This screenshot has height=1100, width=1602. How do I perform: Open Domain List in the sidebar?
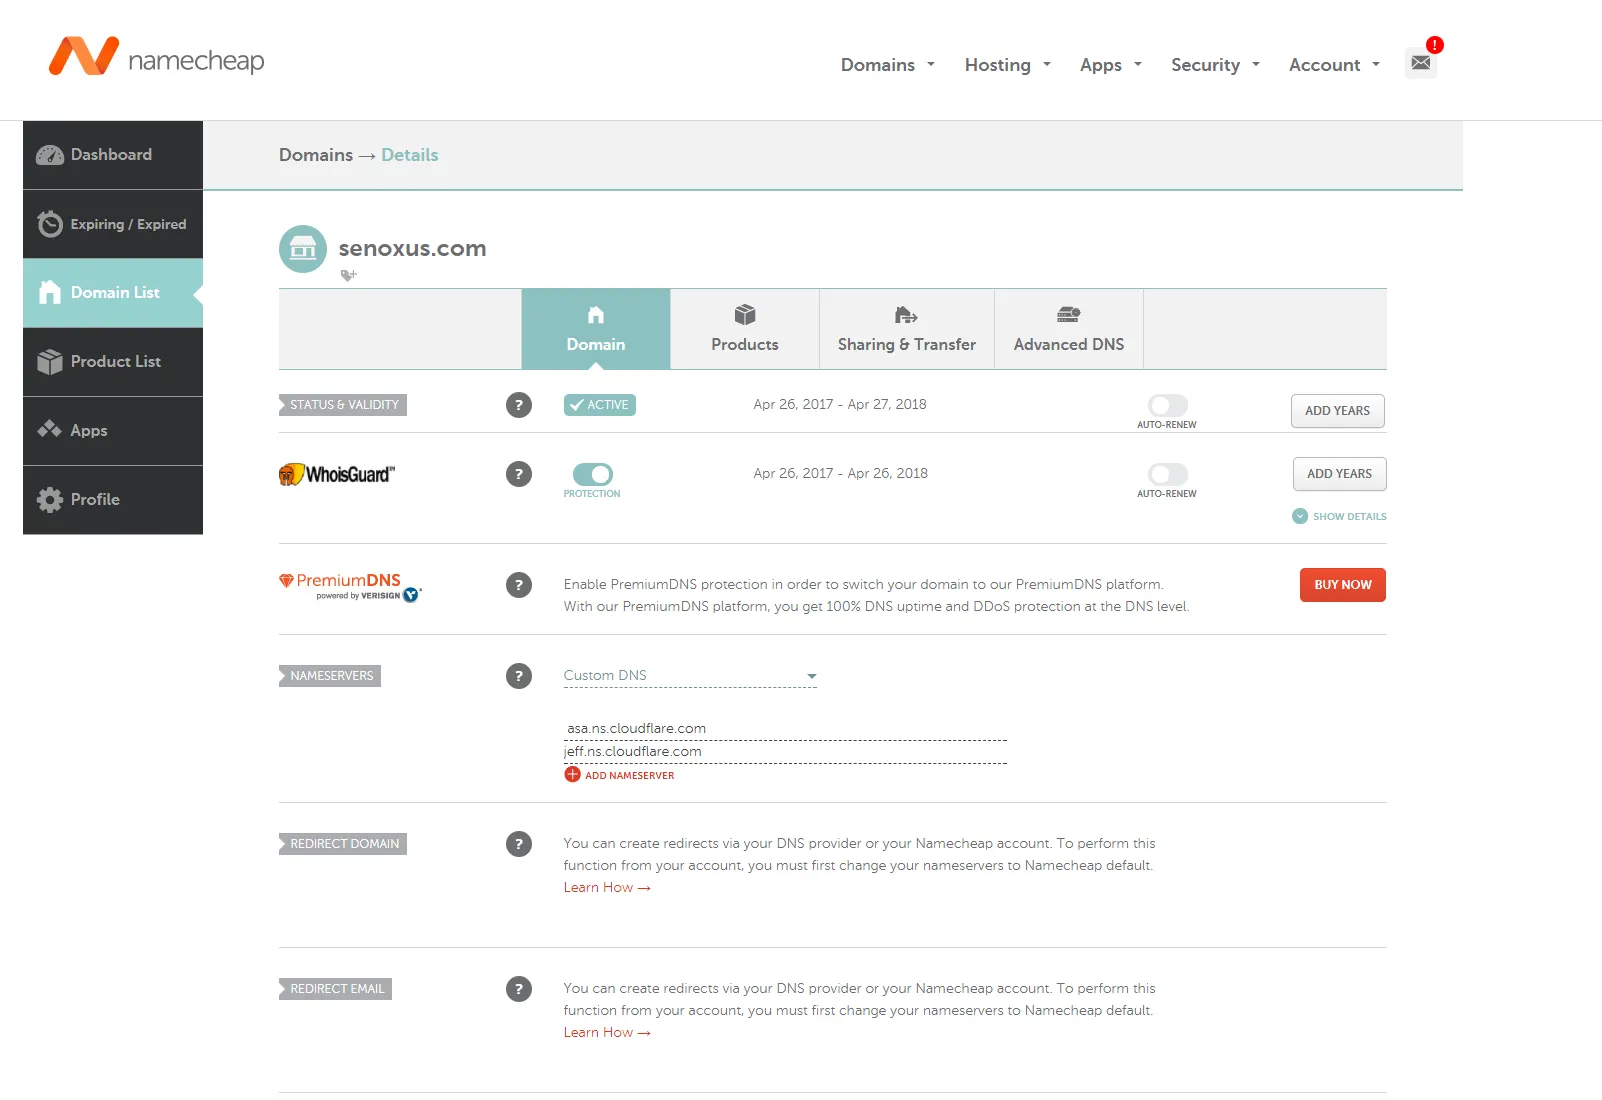[x=113, y=293]
